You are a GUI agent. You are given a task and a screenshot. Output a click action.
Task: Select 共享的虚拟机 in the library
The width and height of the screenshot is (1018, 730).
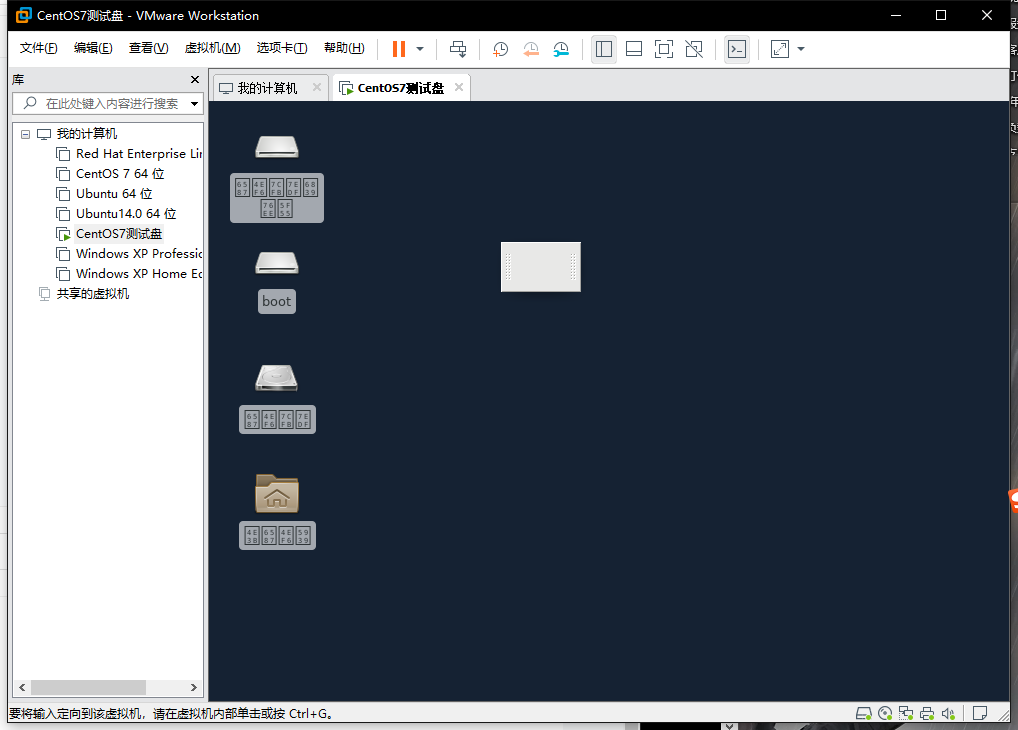[92, 294]
